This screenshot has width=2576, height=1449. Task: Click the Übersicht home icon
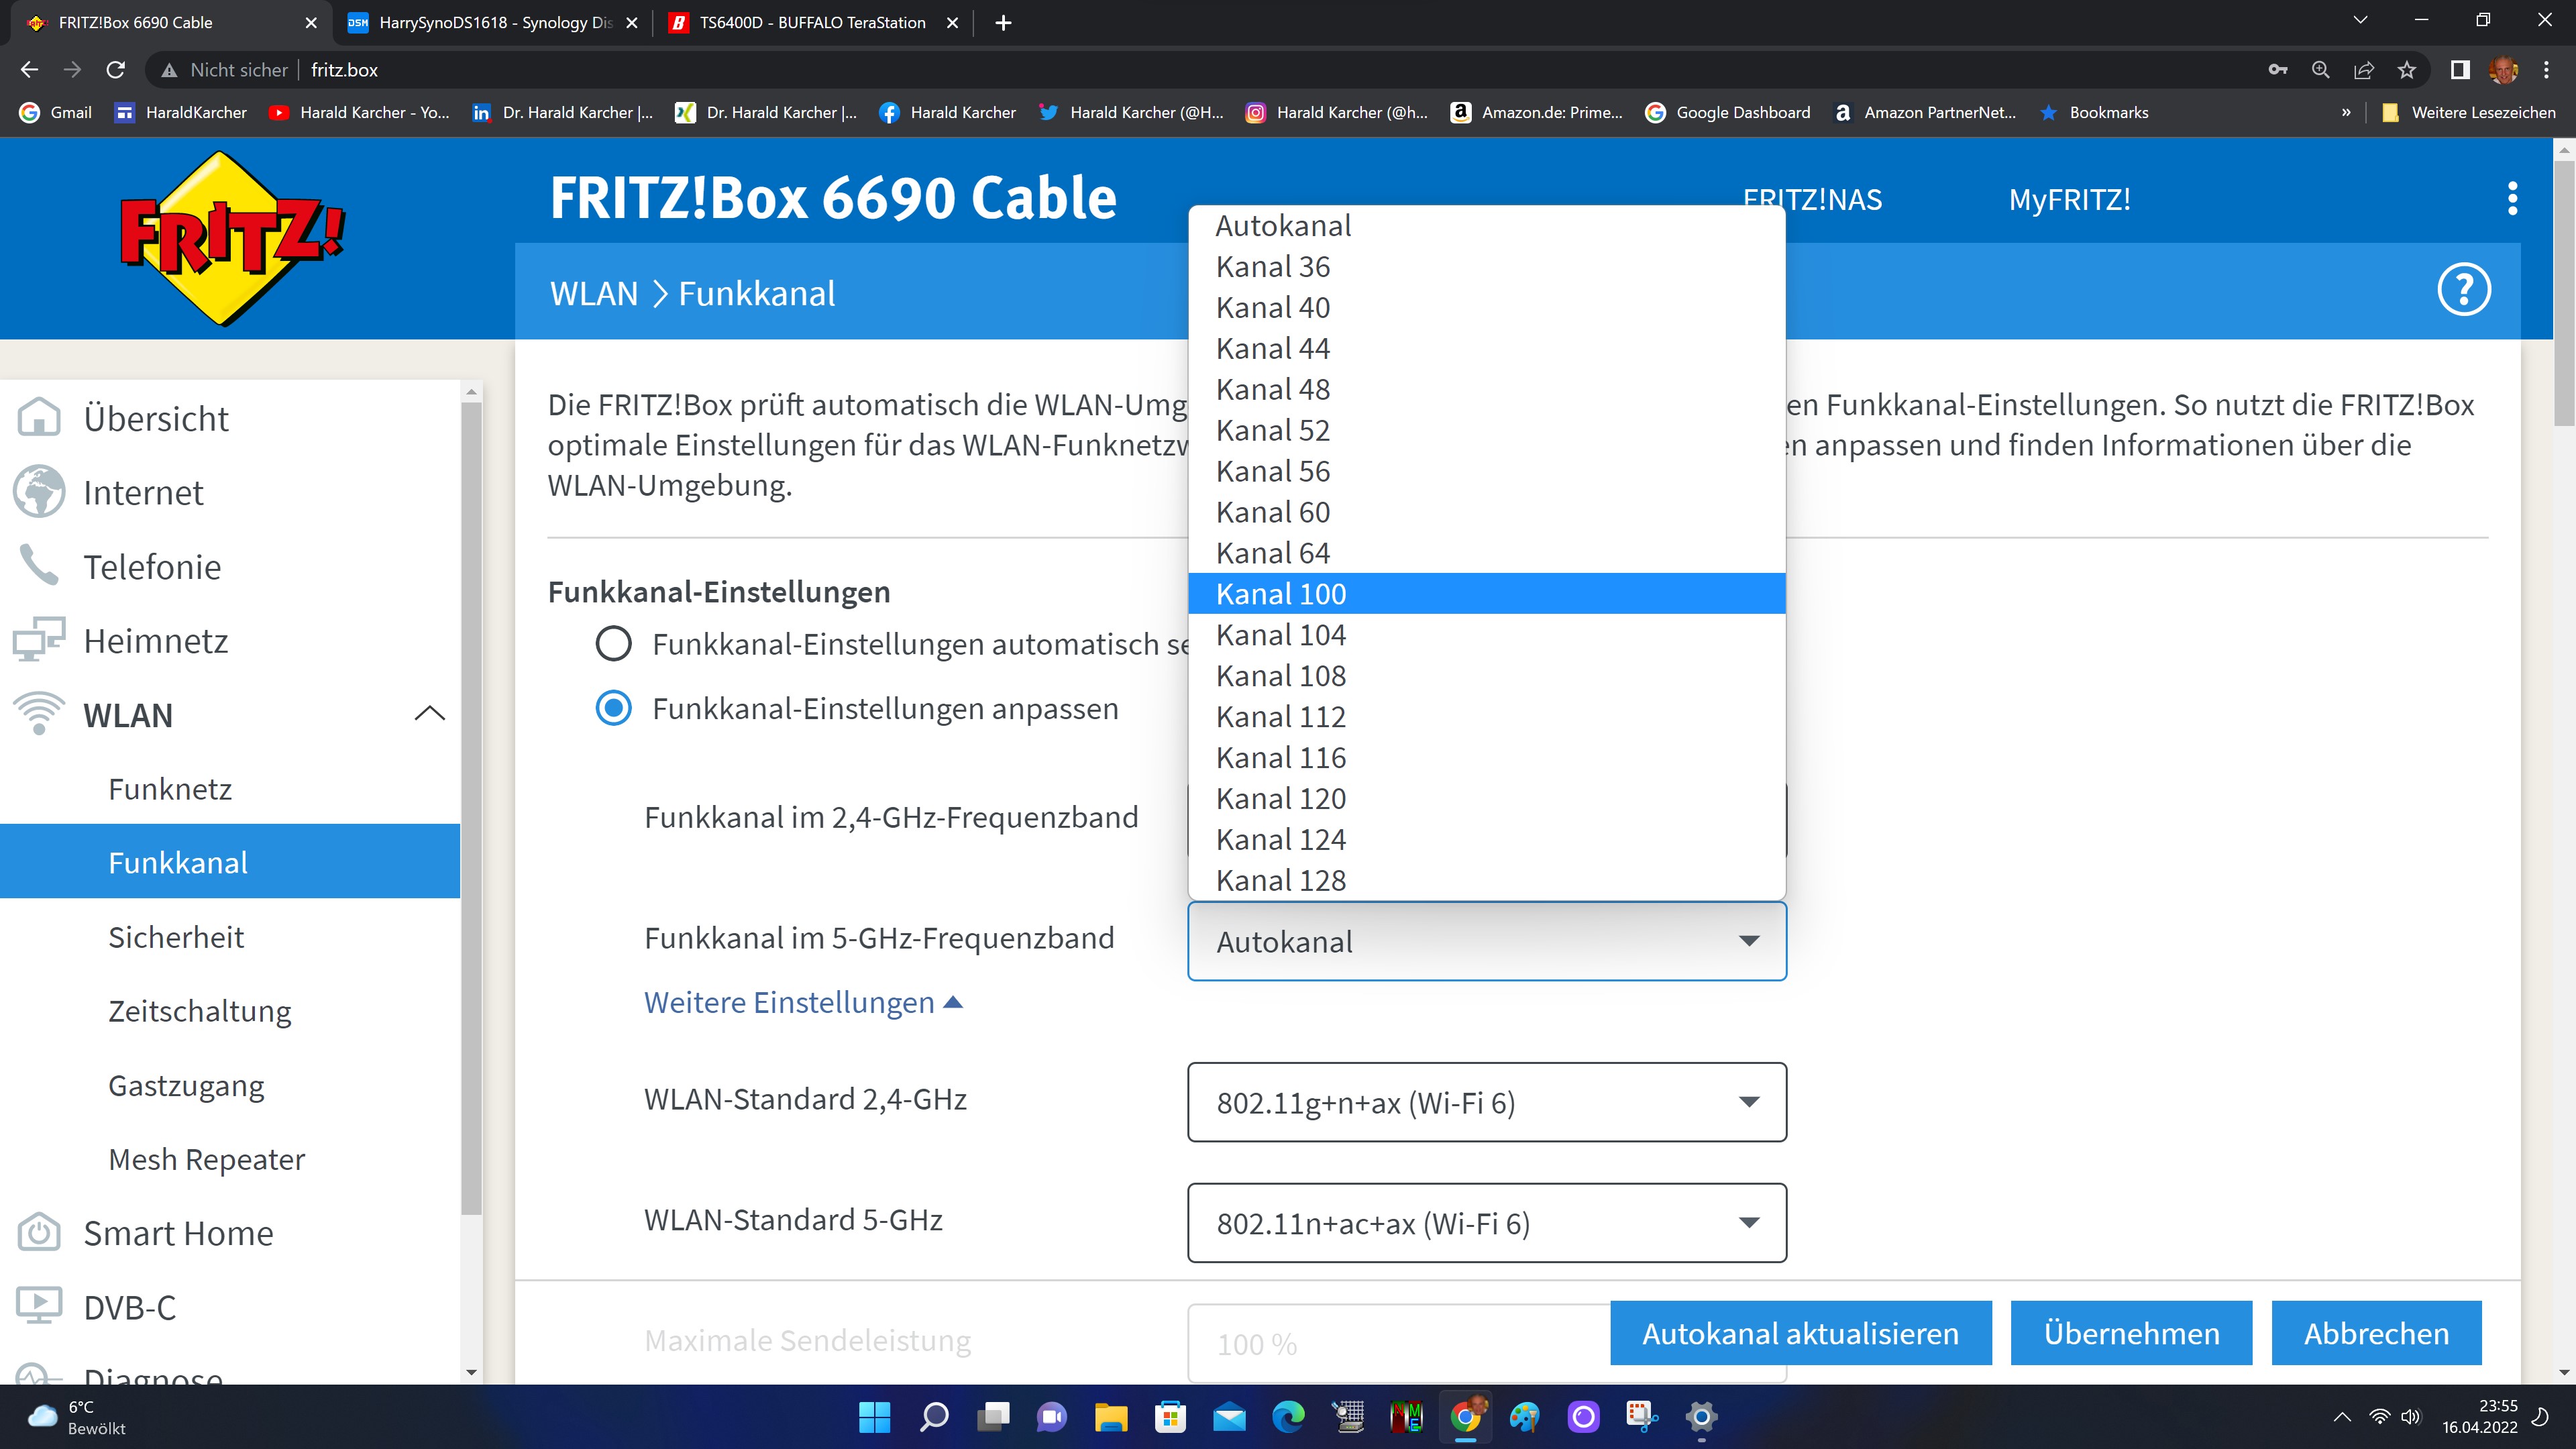coord(40,418)
